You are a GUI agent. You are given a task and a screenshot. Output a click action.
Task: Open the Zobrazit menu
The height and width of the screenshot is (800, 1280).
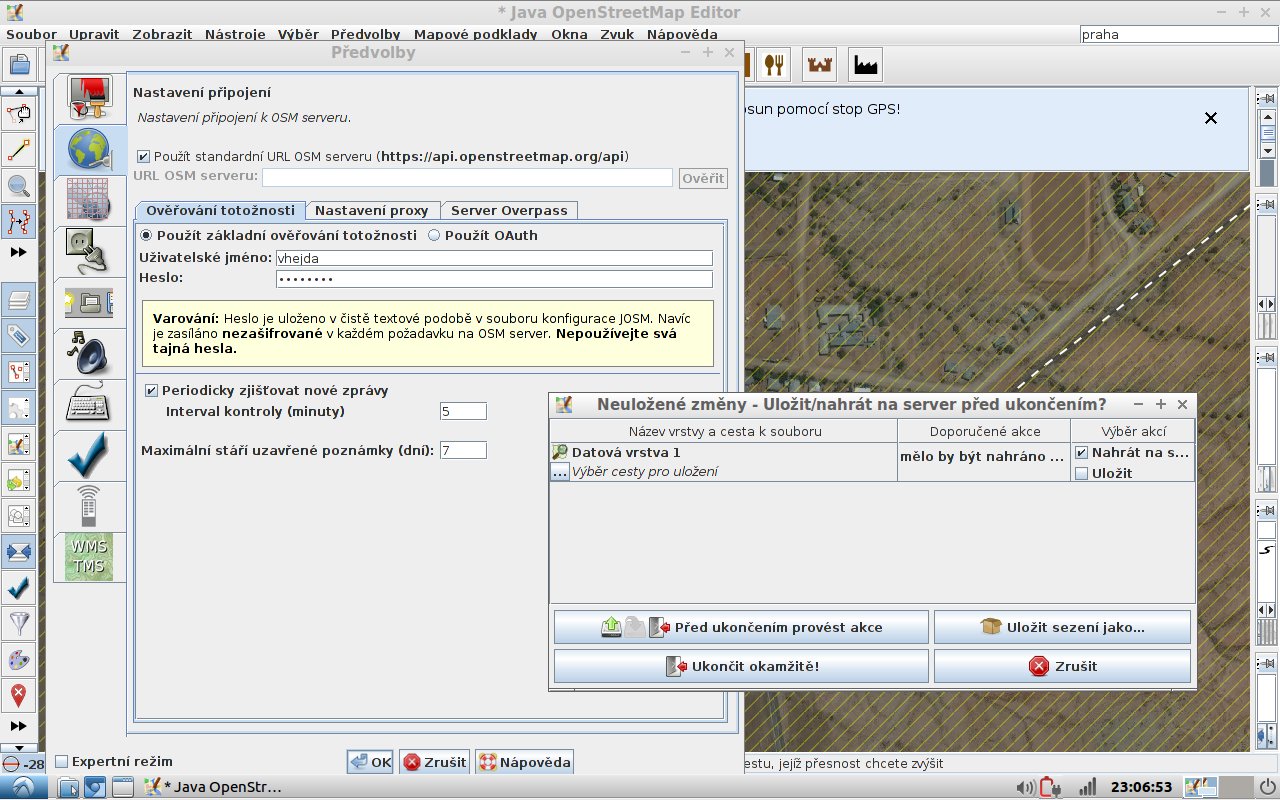tap(162, 34)
